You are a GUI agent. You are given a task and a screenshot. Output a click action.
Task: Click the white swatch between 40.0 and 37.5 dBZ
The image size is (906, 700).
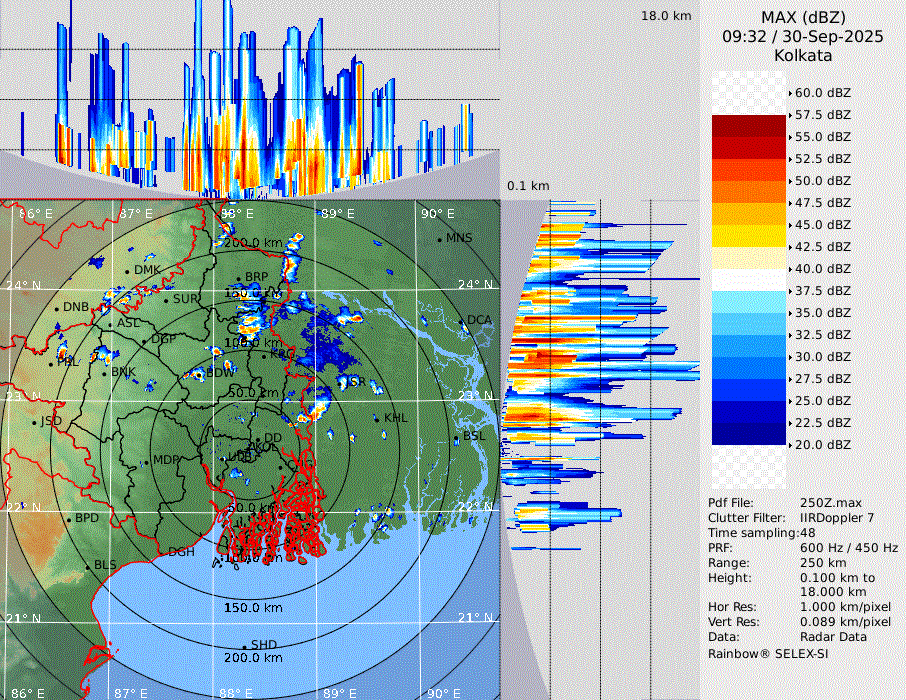749,280
